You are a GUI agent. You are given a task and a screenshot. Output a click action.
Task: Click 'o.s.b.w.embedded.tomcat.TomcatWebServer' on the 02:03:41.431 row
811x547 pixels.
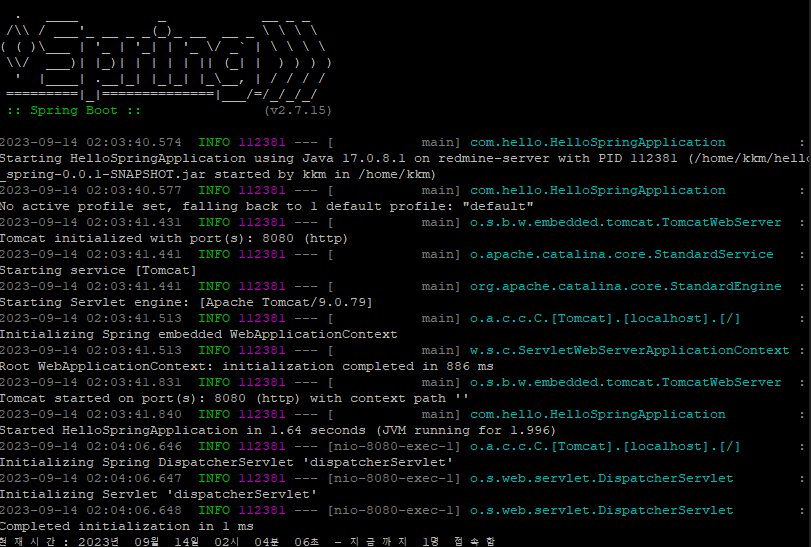[625, 222]
